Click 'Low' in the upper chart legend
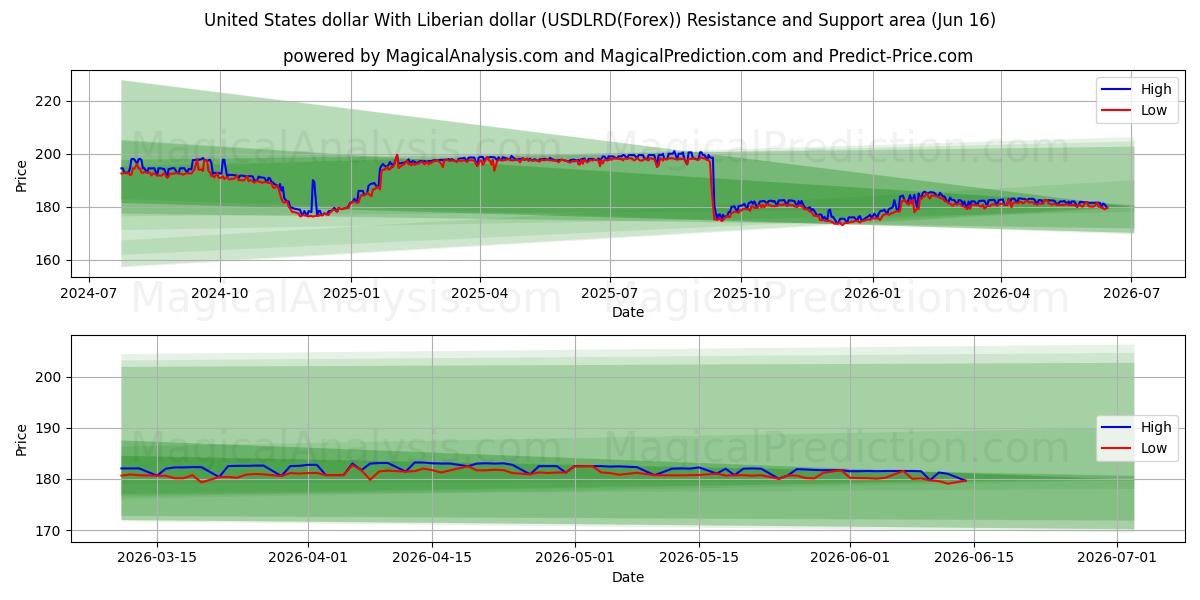Screen dimensions: 1200x600 point(1154,110)
